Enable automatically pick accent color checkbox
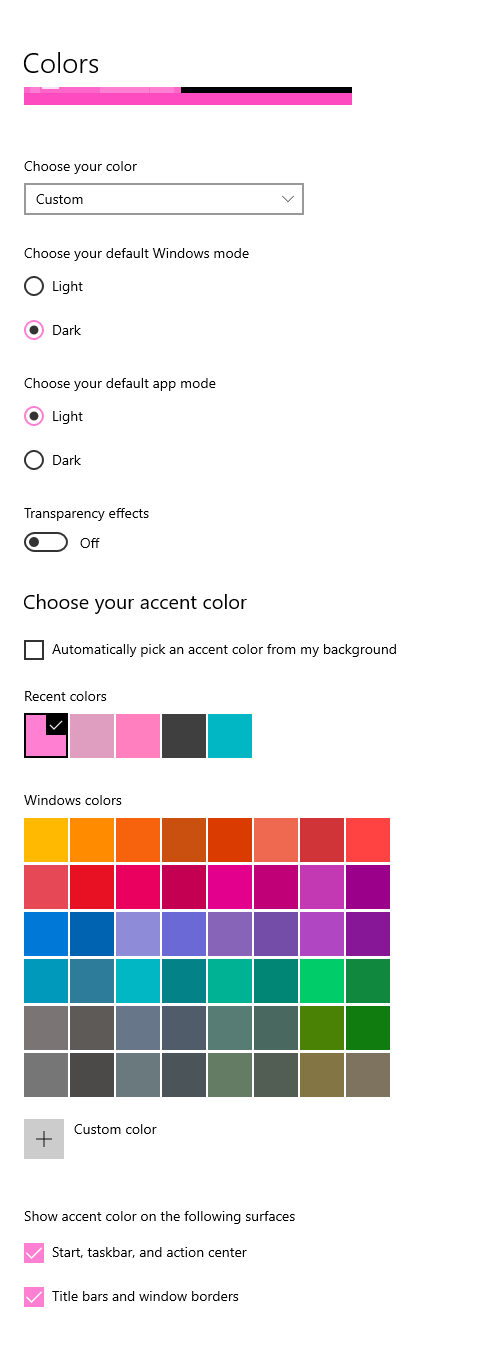491x1368 pixels. click(x=34, y=650)
